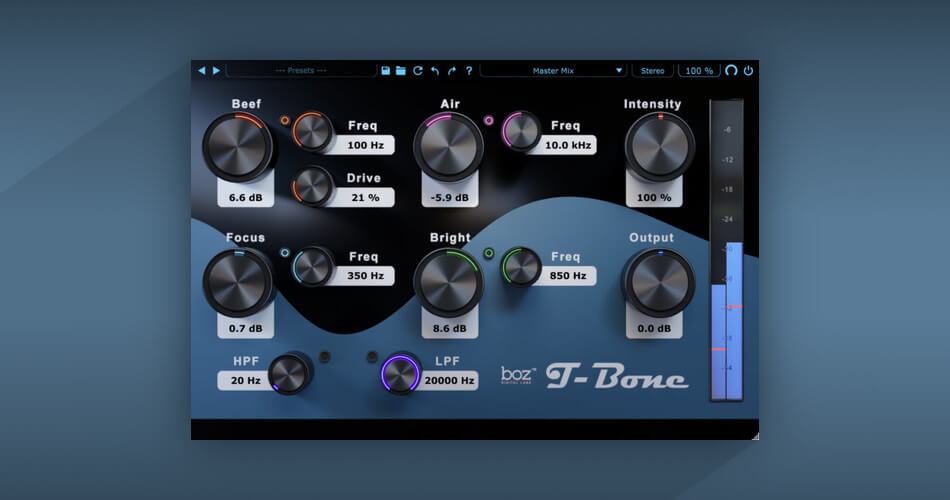This screenshot has height=500, width=950.
Task: Open help with the question mark icon
Action: [x=468, y=71]
